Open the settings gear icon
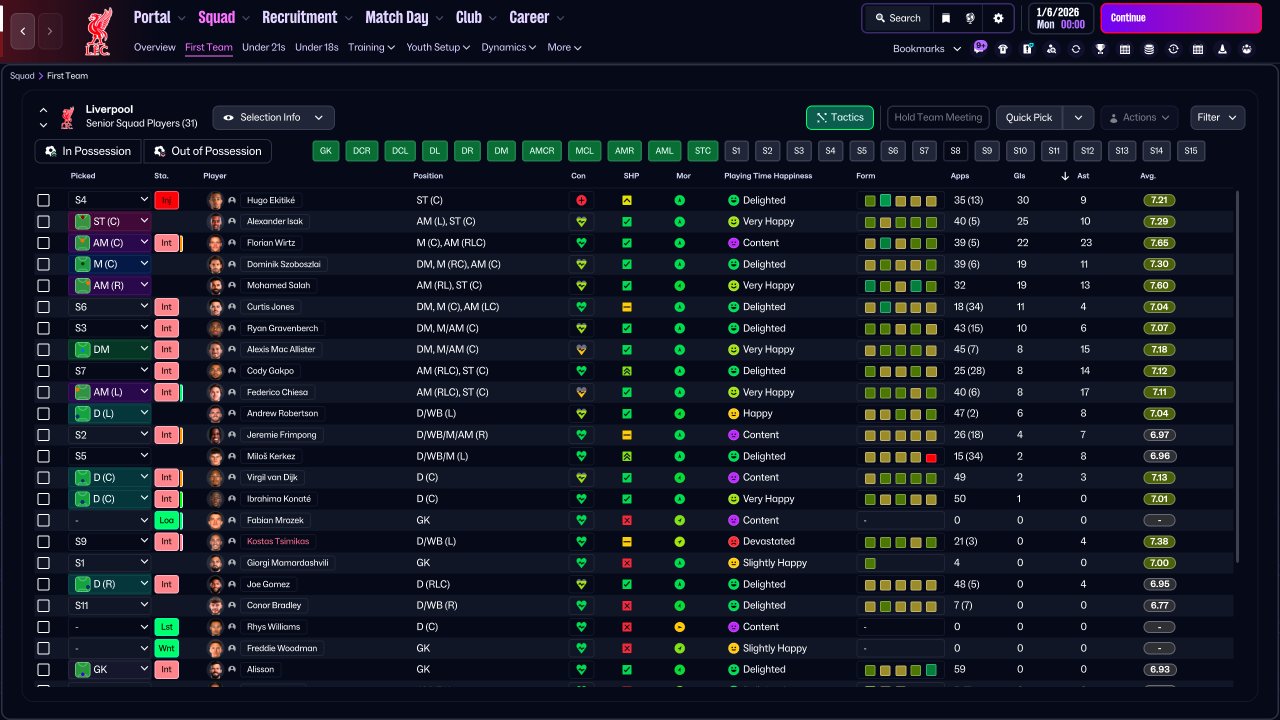 [x=998, y=18]
